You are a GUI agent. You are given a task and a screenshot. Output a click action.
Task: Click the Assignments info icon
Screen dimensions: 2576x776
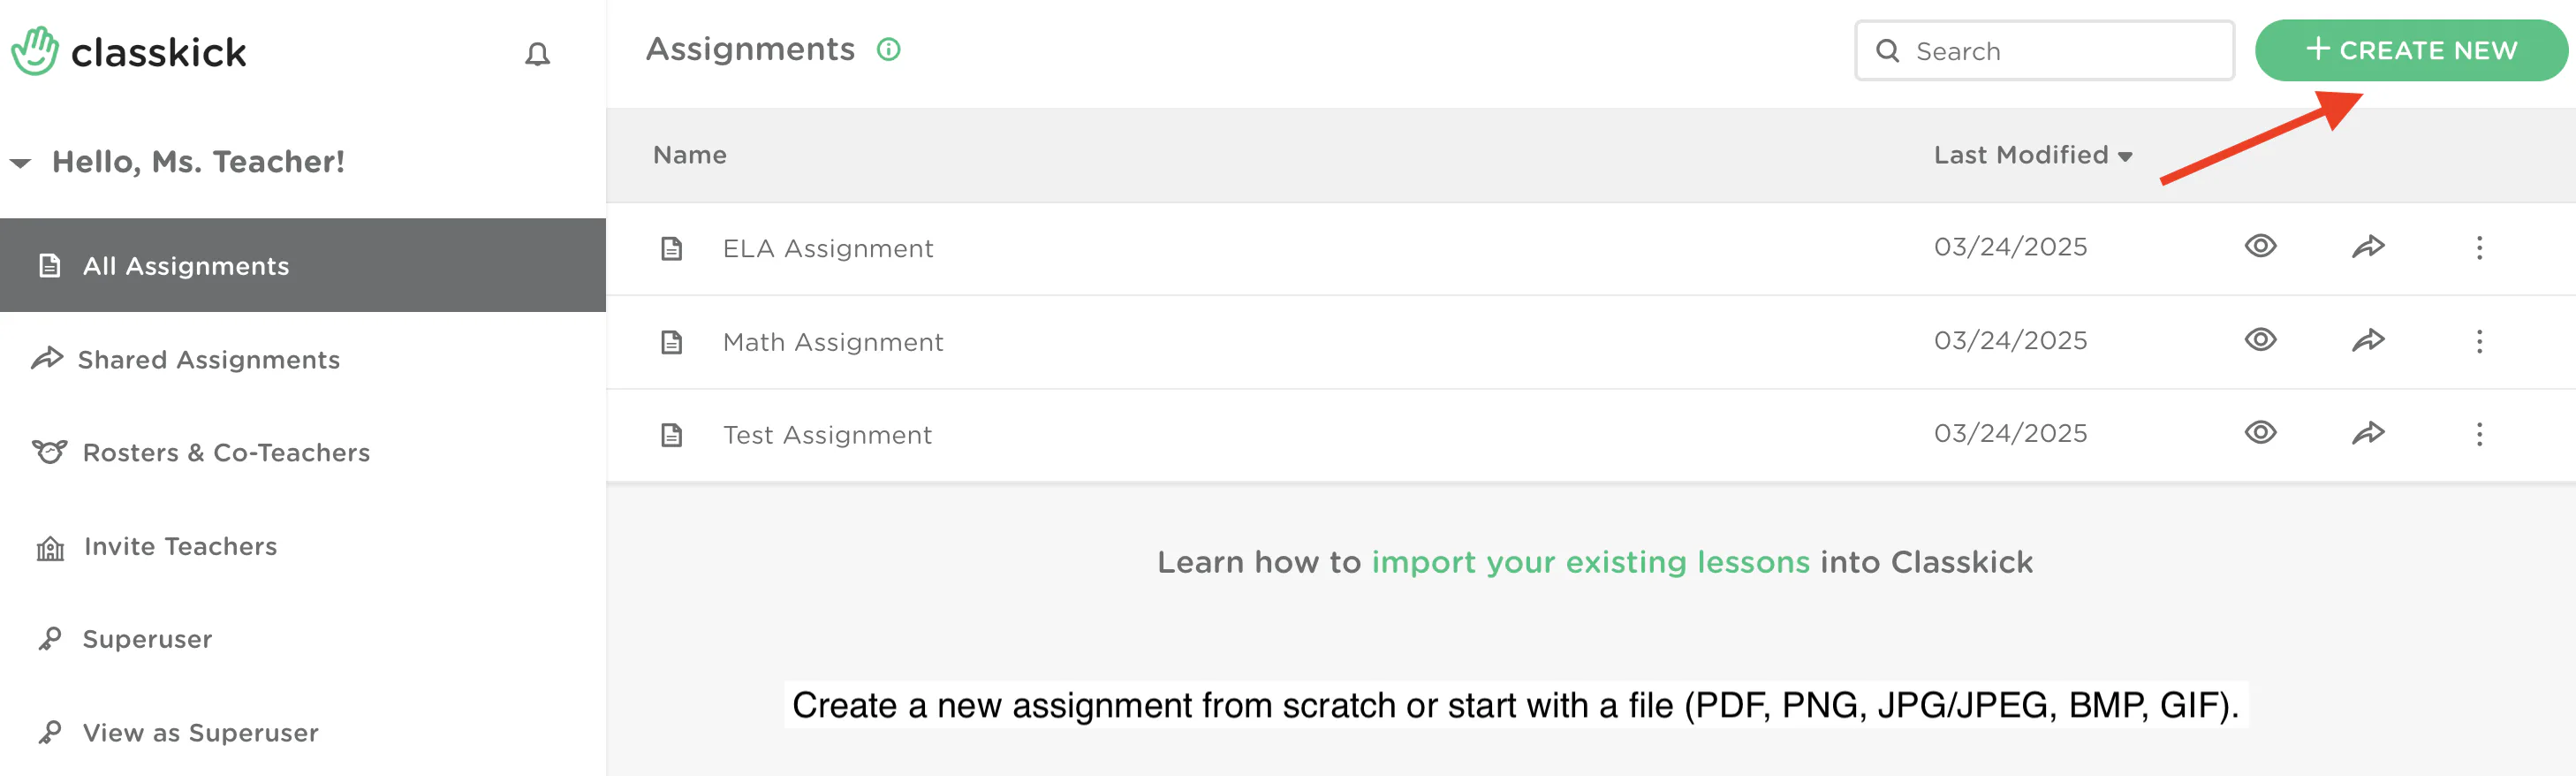click(888, 49)
